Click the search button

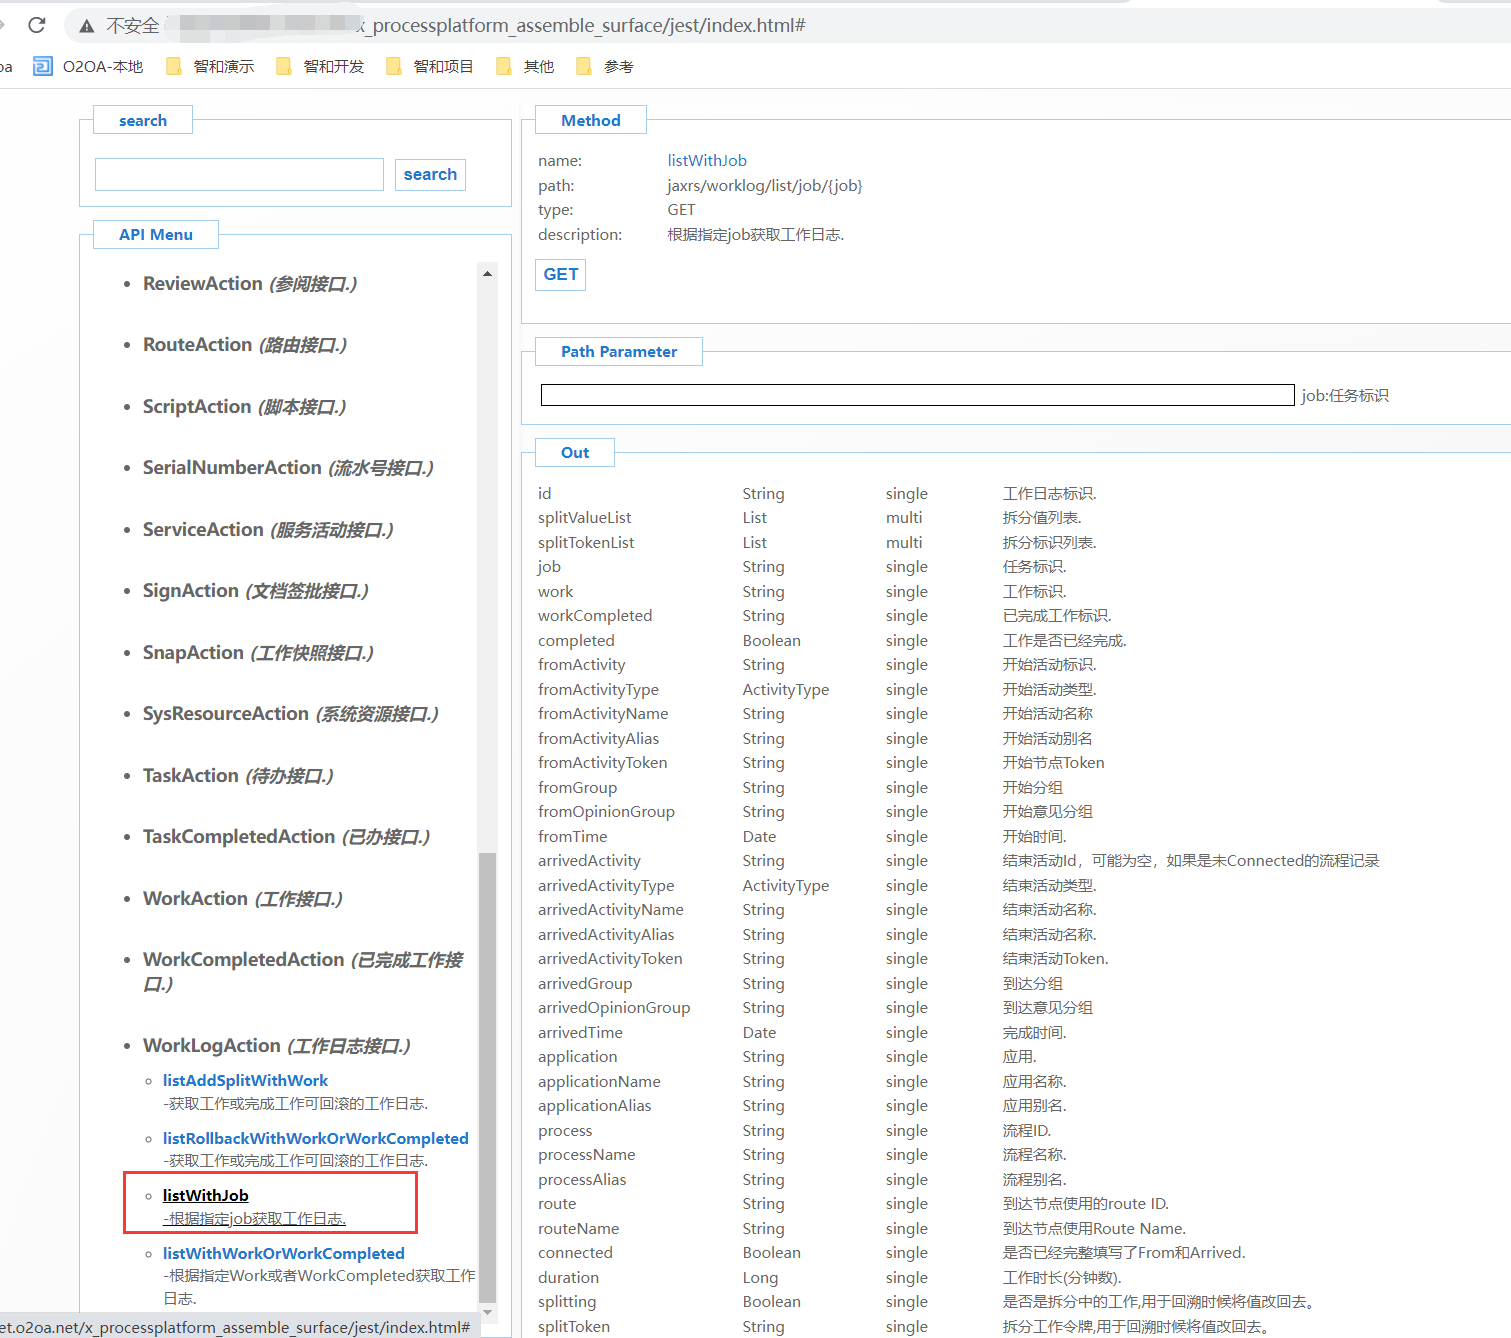(430, 175)
